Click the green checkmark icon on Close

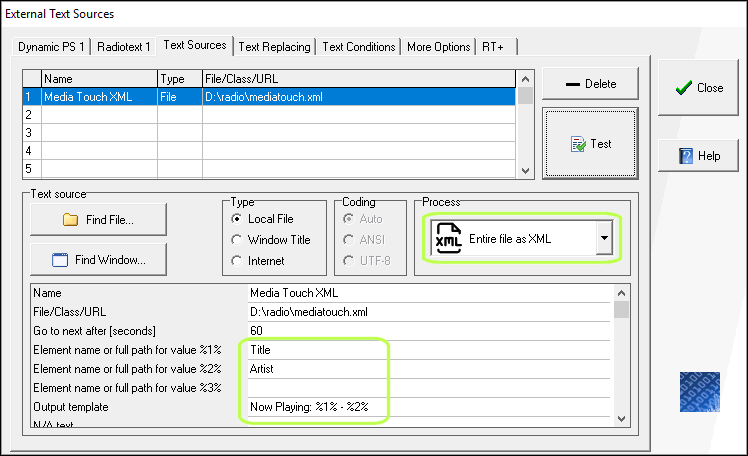[x=684, y=87]
